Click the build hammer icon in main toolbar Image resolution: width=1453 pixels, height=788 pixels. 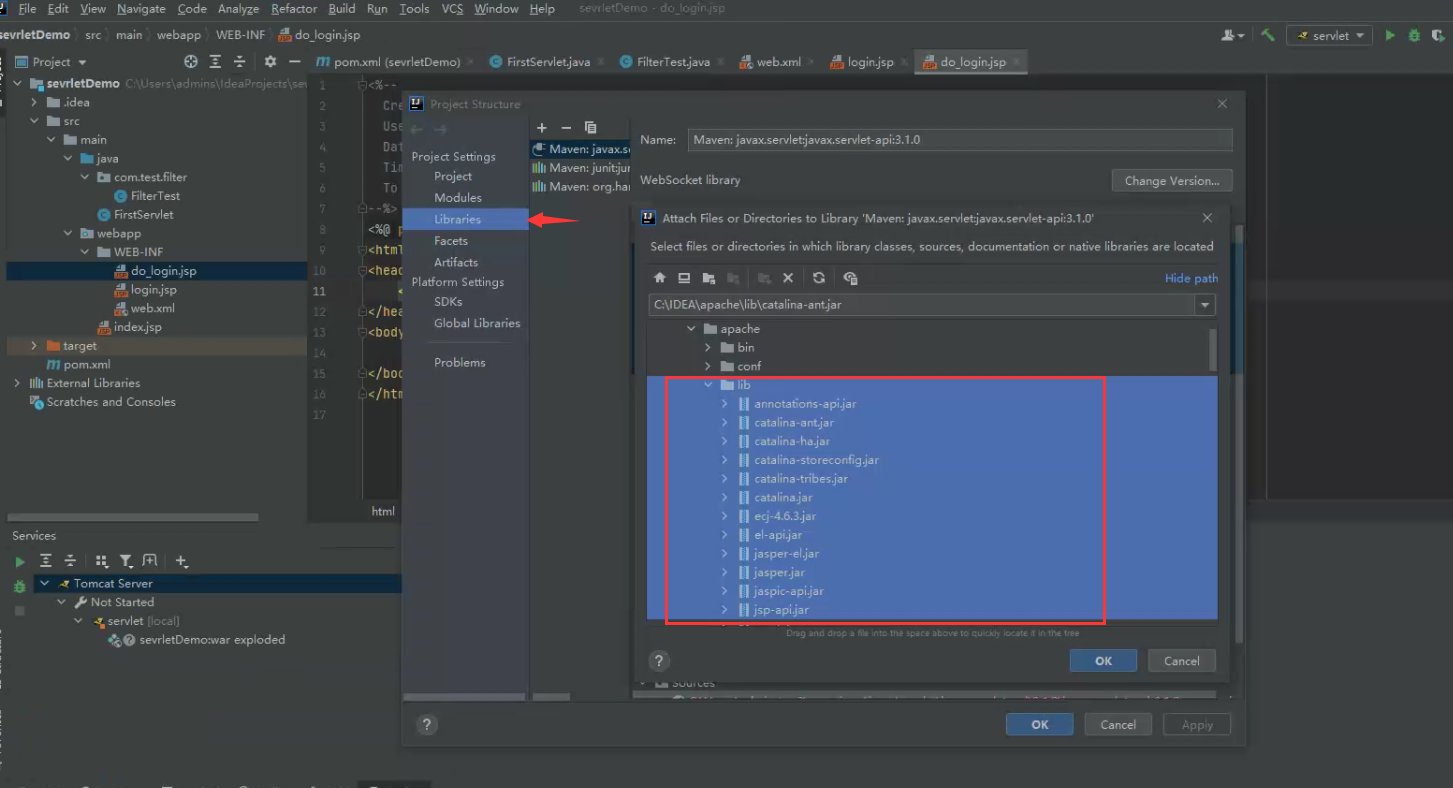(x=1268, y=35)
